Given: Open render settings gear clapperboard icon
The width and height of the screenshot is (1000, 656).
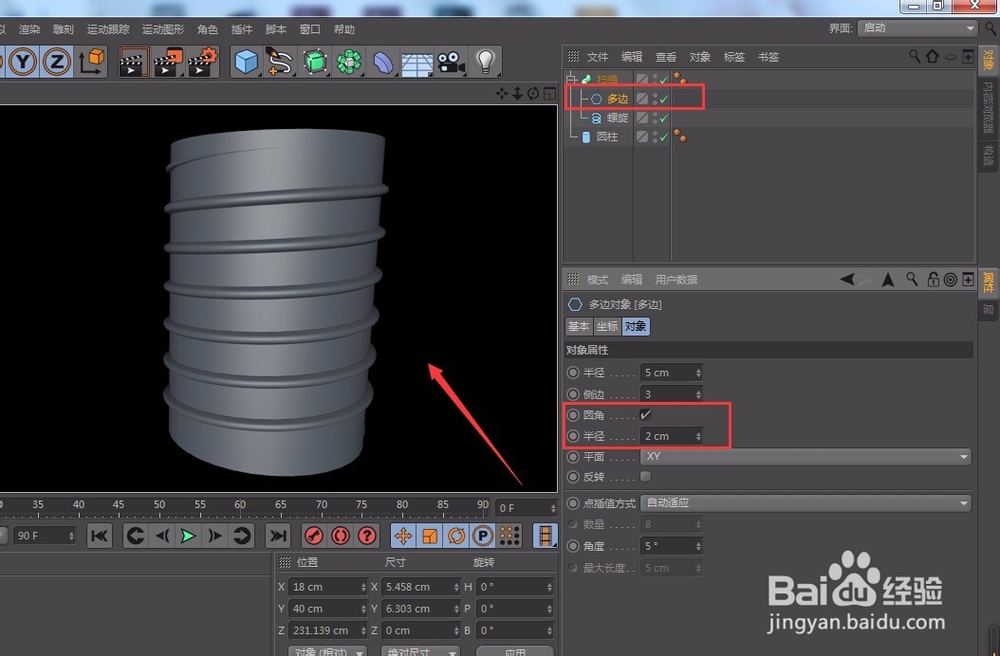Looking at the screenshot, I should tap(203, 62).
